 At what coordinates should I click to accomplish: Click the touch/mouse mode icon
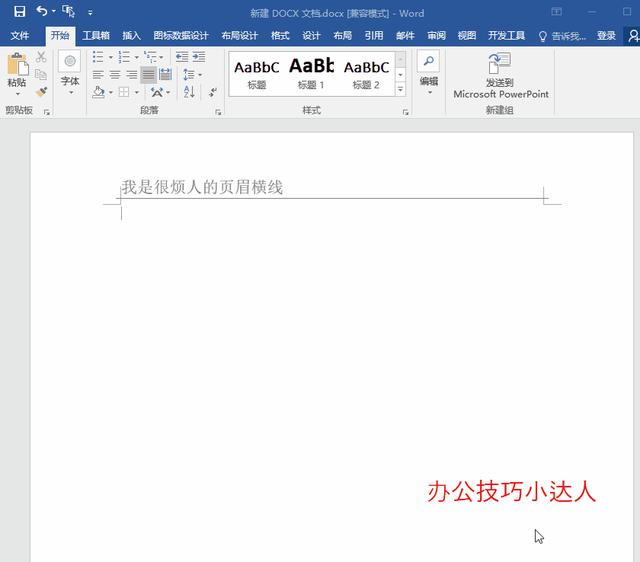(x=69, y=11)
